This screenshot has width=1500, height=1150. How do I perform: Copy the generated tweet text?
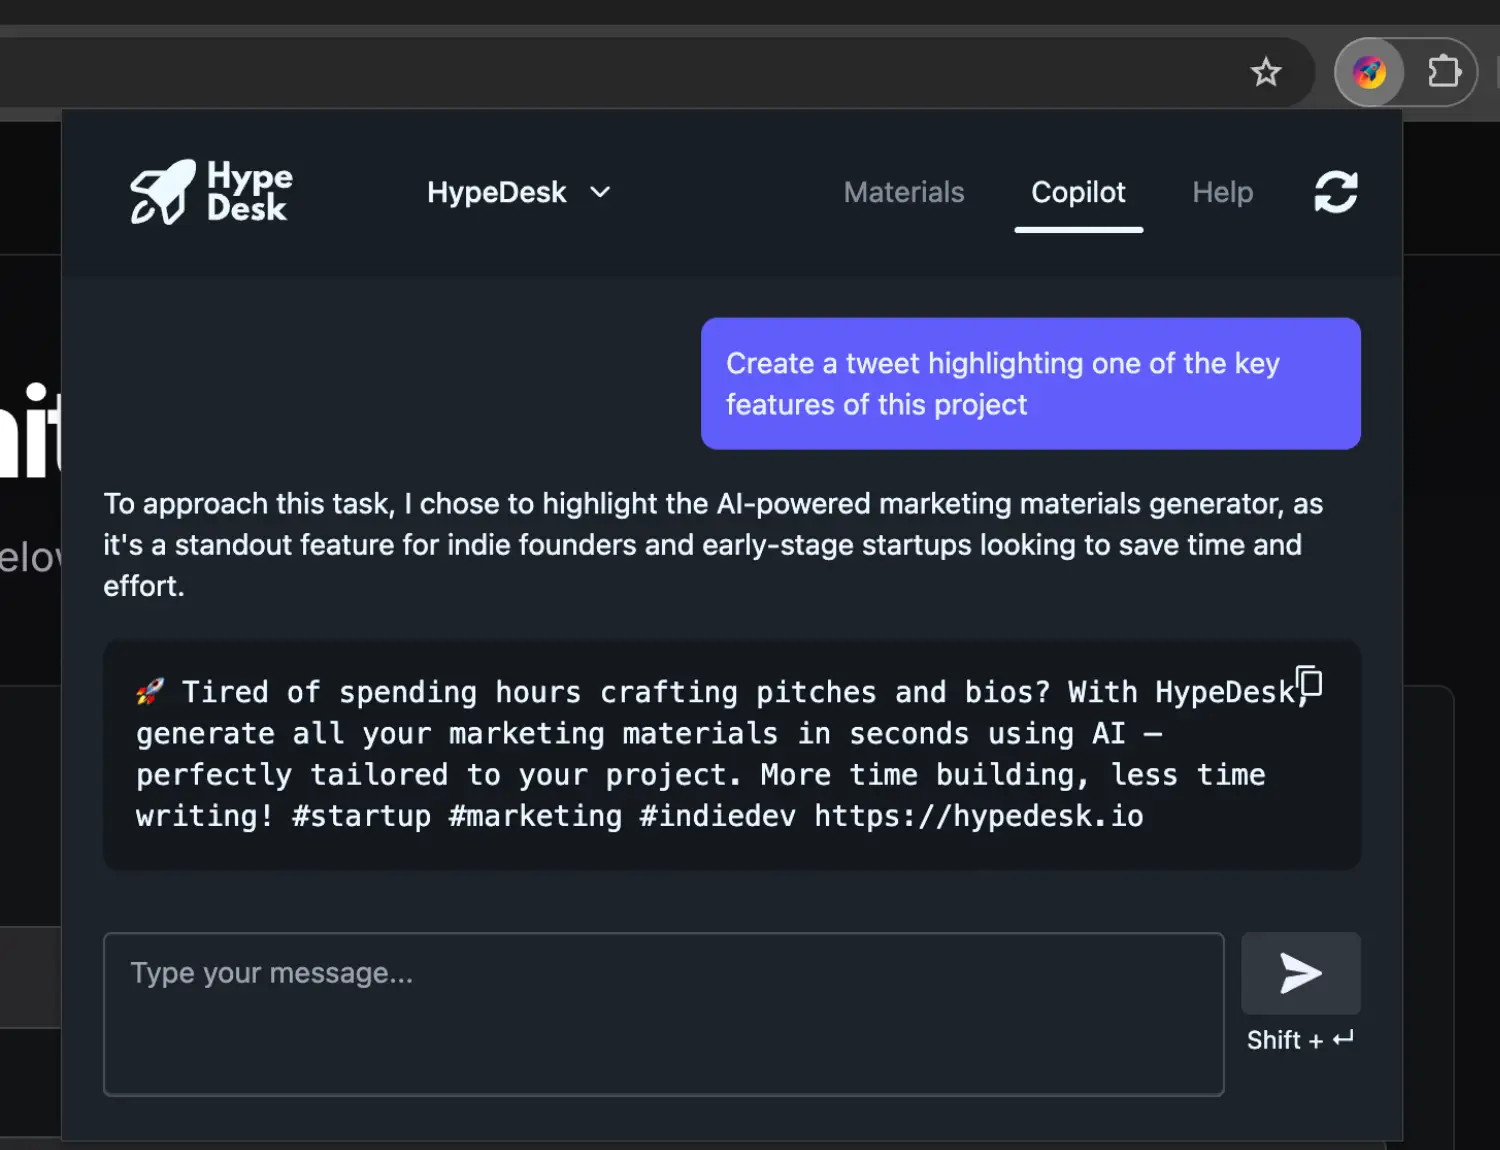(1309, 683)
